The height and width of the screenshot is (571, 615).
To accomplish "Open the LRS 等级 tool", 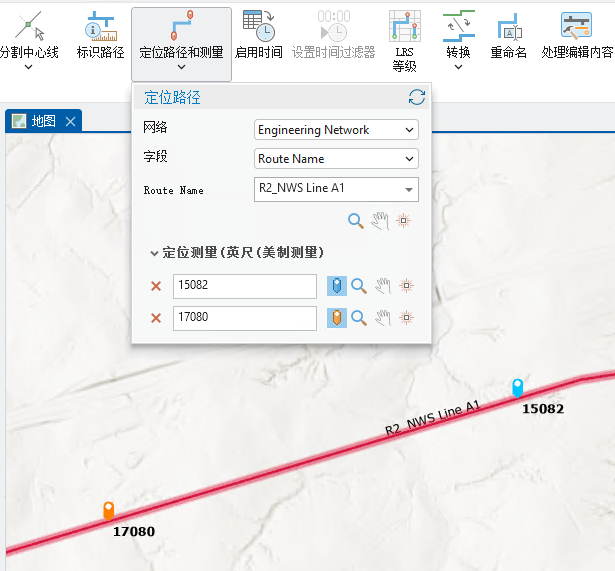I will coord(404,28).
